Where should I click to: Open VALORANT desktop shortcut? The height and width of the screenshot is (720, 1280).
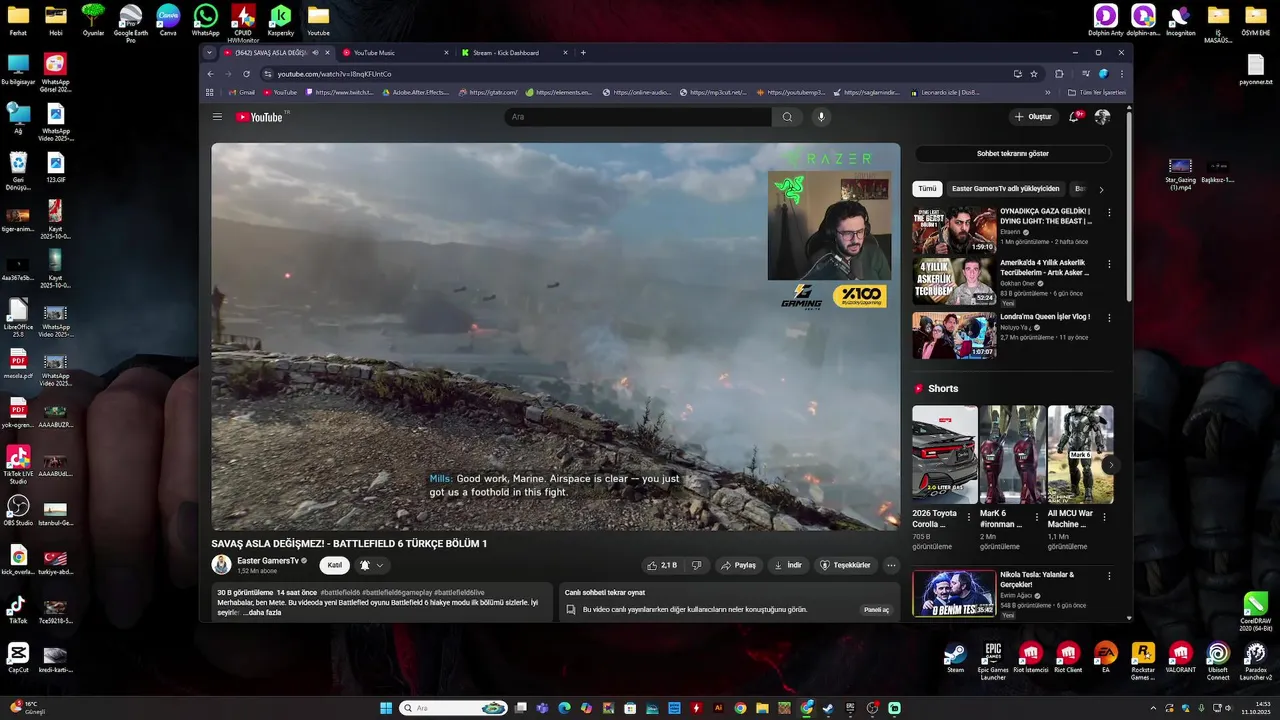pos(1180,657)
